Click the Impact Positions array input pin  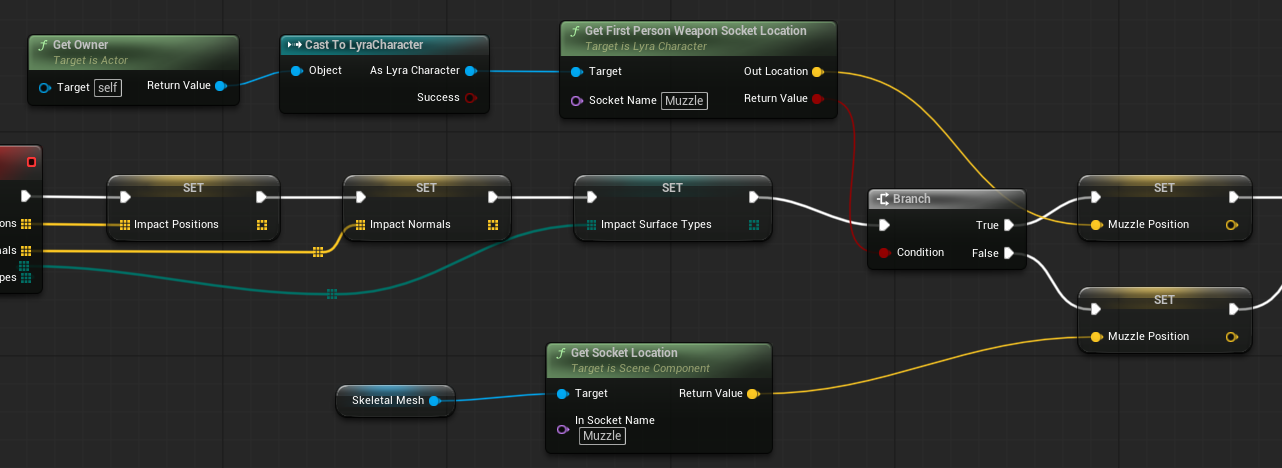[x=125, y=225]
